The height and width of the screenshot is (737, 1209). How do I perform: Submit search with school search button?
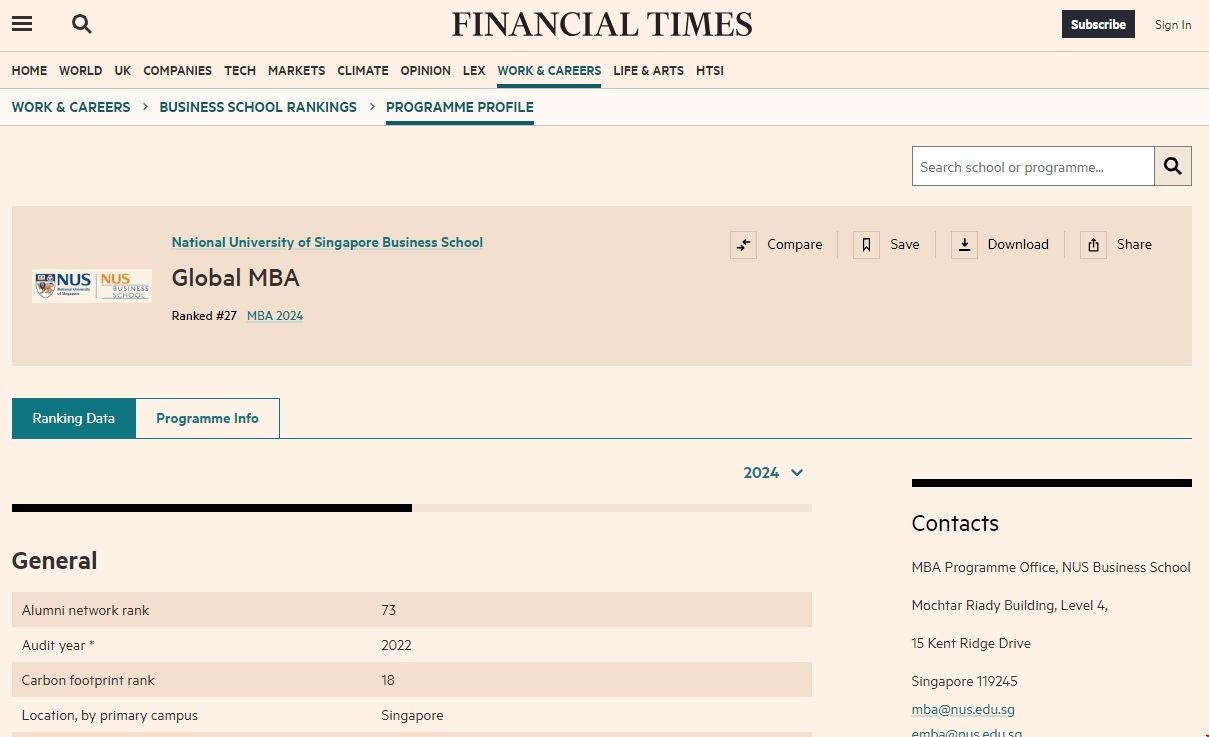1173,167
